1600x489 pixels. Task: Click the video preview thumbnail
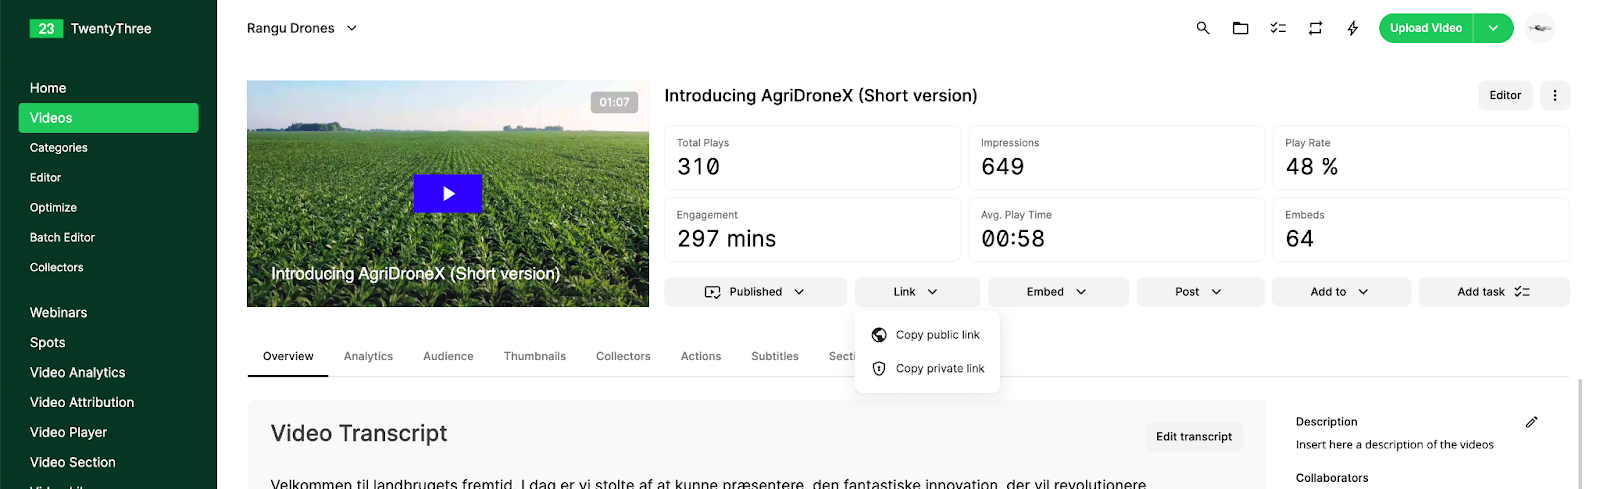click(x=448, y=194)
